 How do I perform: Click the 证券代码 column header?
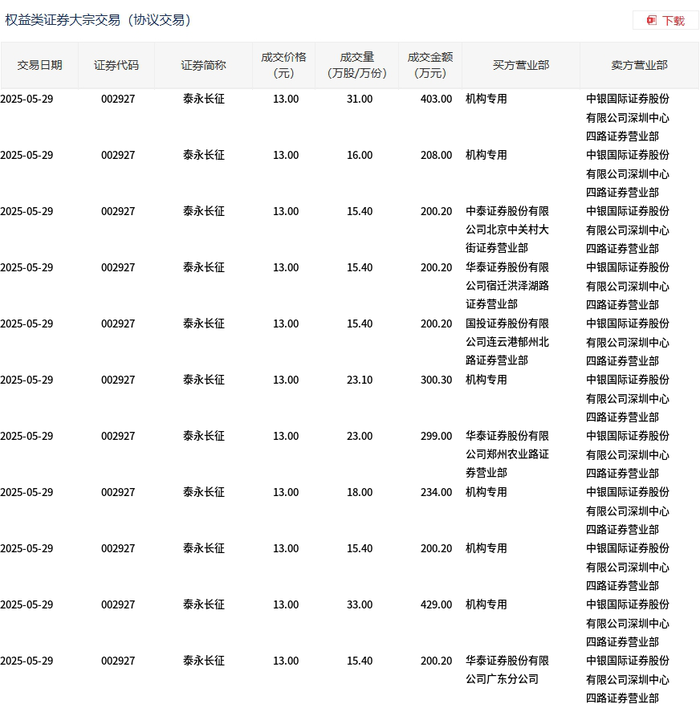(x=116, y=65)
